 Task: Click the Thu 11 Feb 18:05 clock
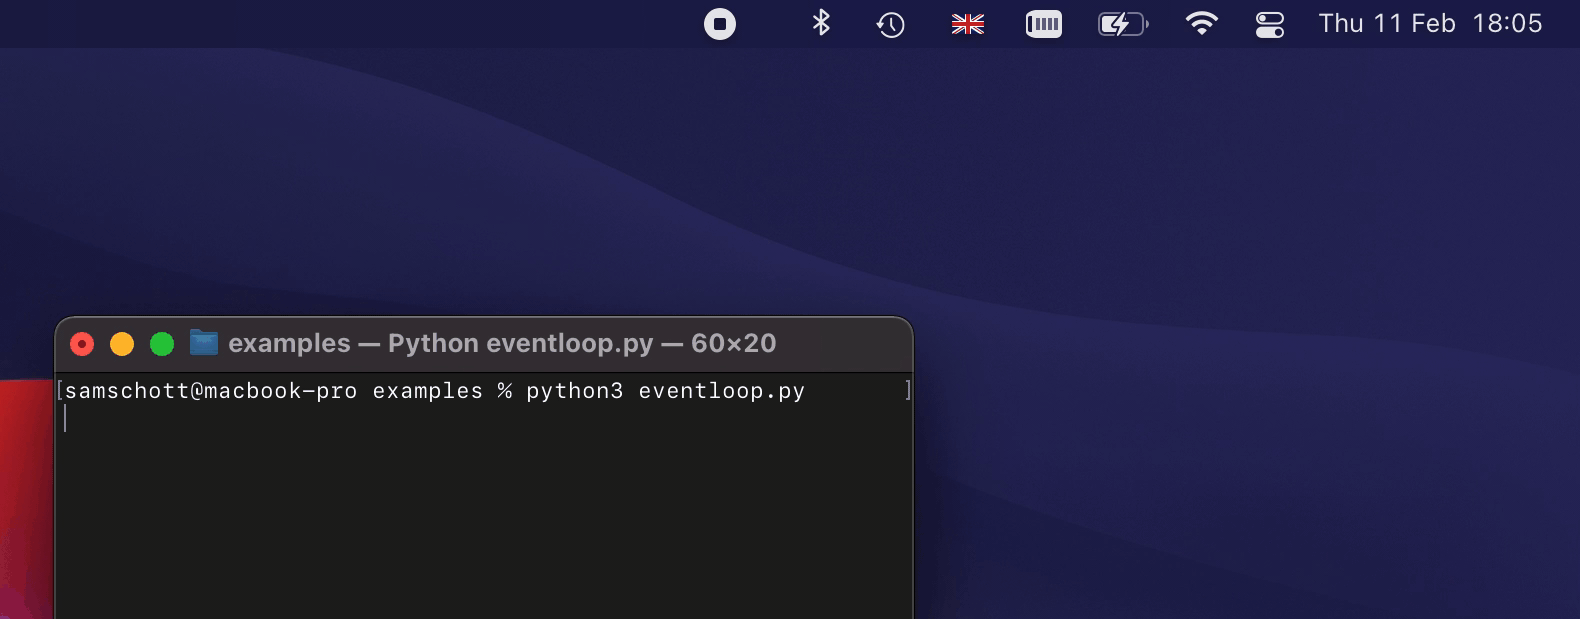[1430, 23]
